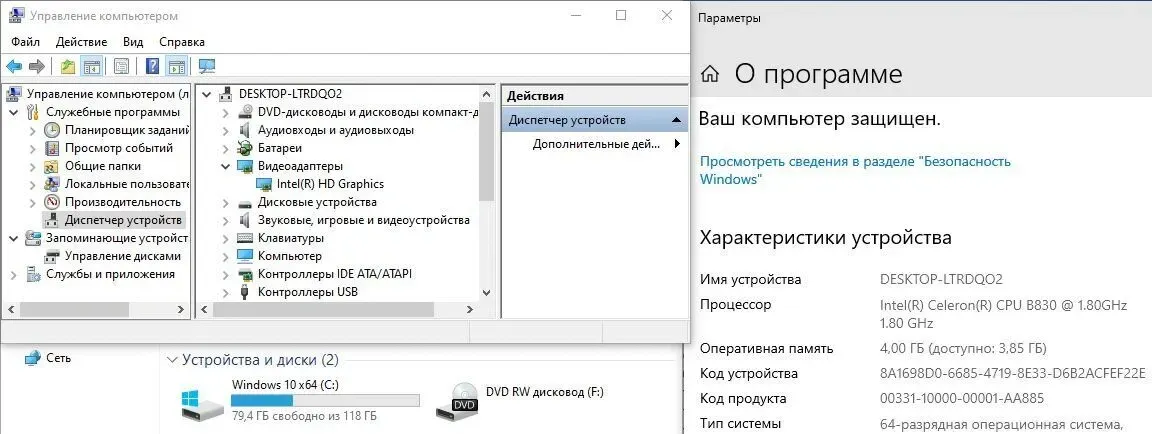Open the Справка menu
Screen dimensions: 1152x434
181,42
